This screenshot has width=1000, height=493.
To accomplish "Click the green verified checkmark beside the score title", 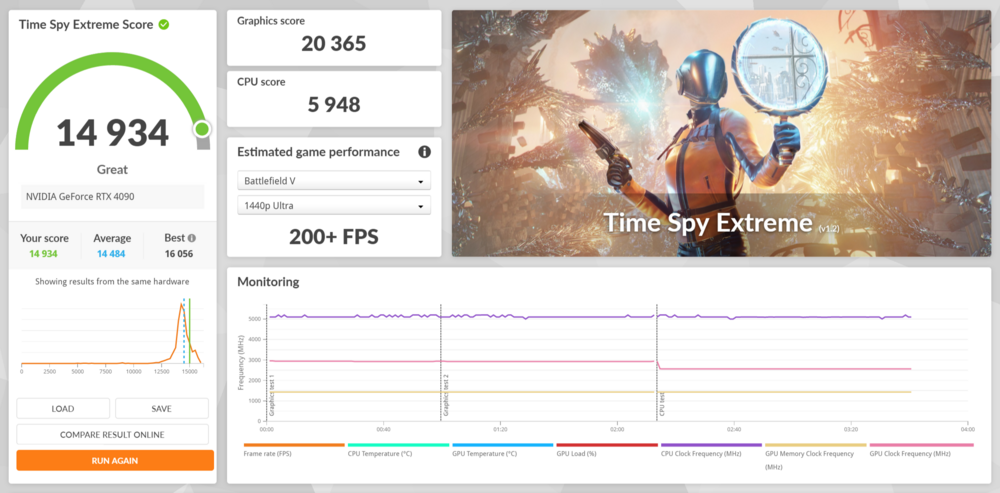I will click(x=164, y=24).
